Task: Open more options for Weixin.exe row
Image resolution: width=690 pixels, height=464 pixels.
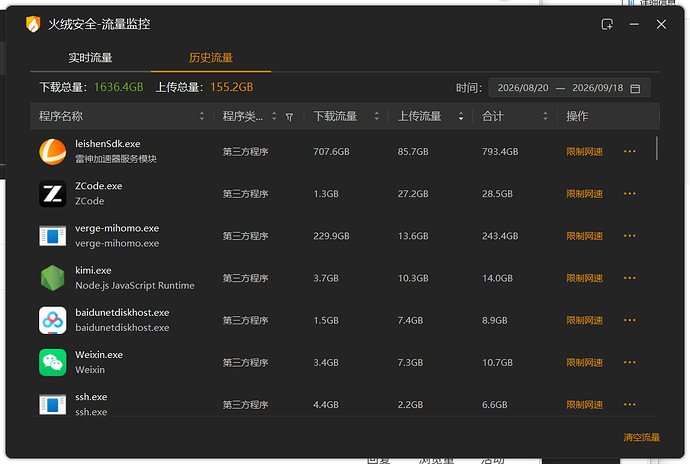Action: pyautogui.click(x=629, y=363)
